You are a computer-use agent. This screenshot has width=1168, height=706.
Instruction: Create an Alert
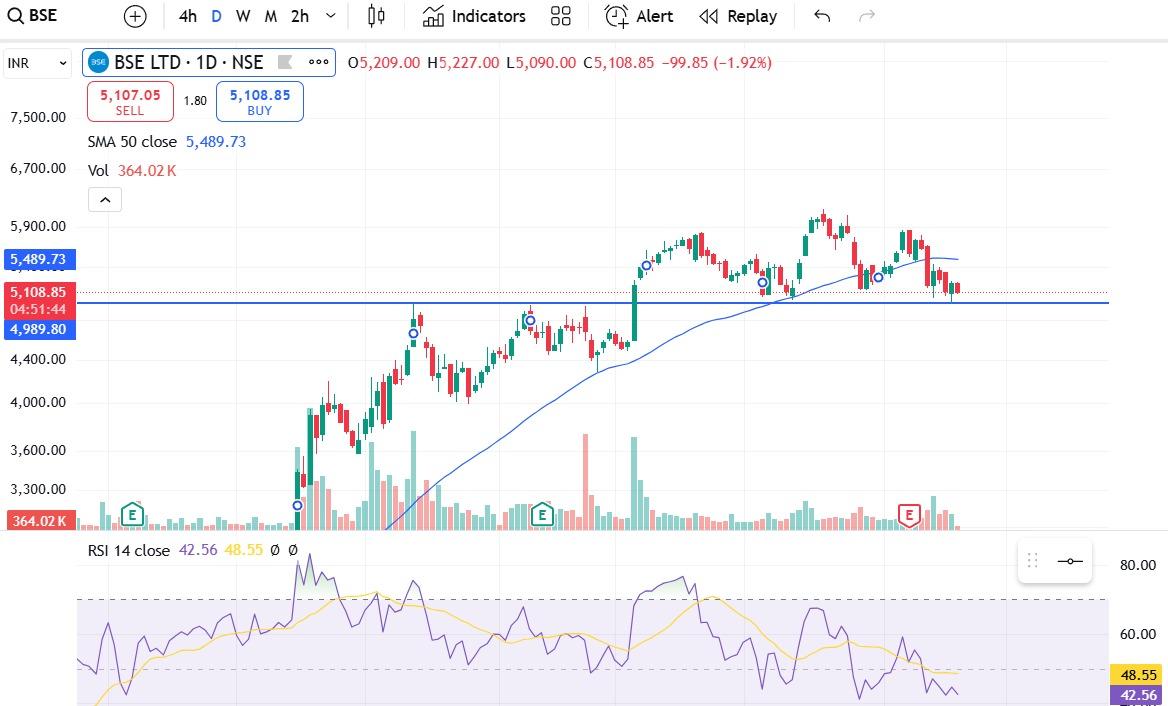[x=639, y=16]
